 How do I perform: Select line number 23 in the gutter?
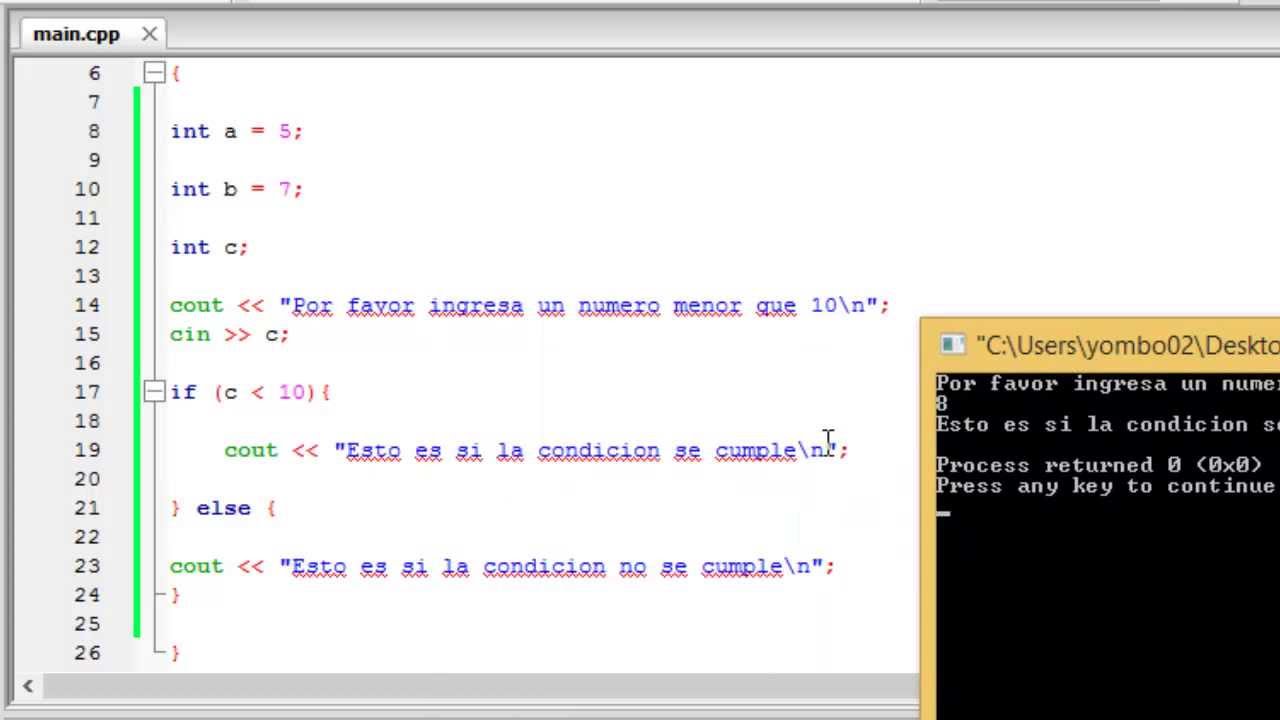(87, 566)
